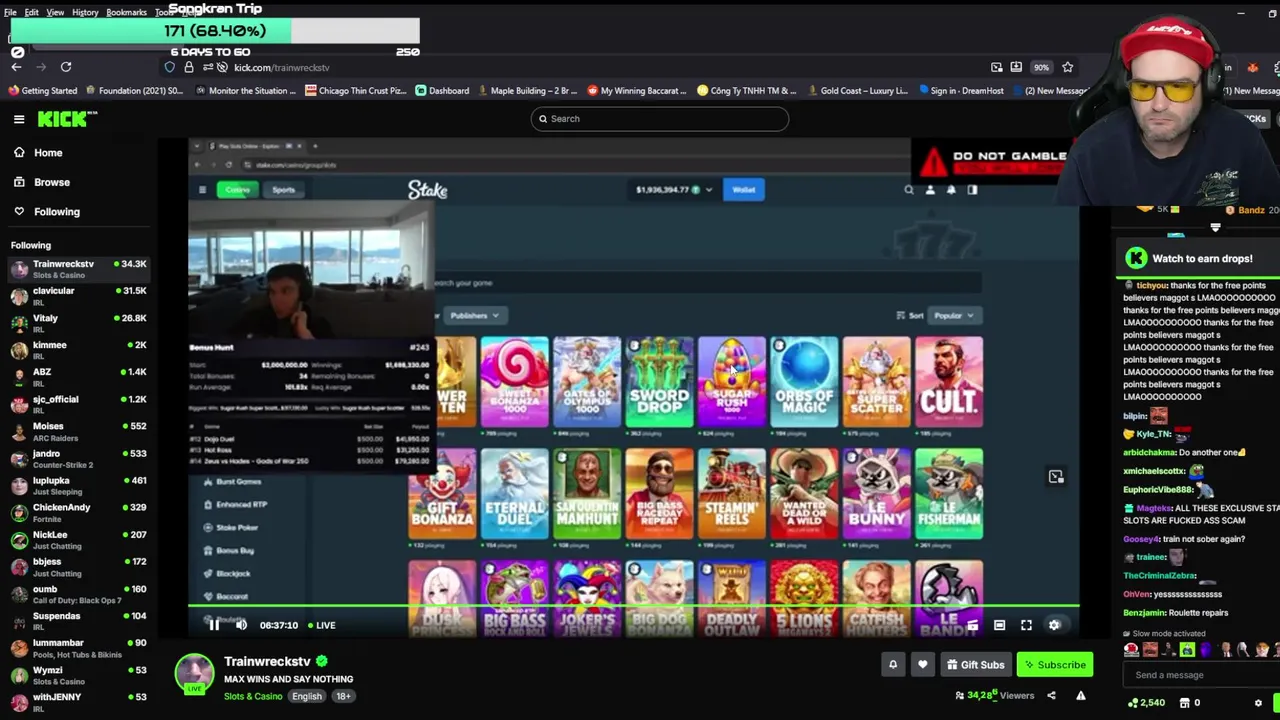Open the Slots & Casino category link
Screen dimensions: 1280x720
[x=253, y=696]
